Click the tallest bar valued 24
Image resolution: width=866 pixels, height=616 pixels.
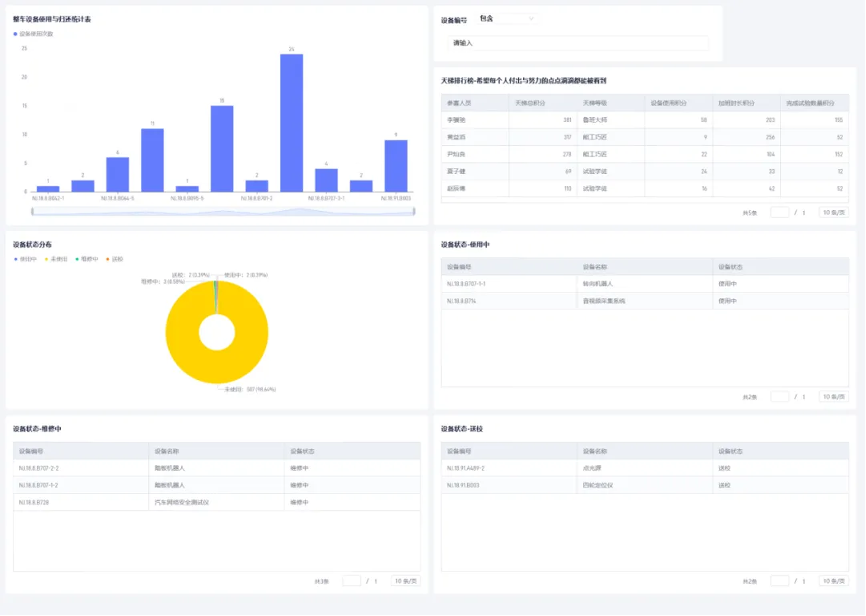(291, 122)
